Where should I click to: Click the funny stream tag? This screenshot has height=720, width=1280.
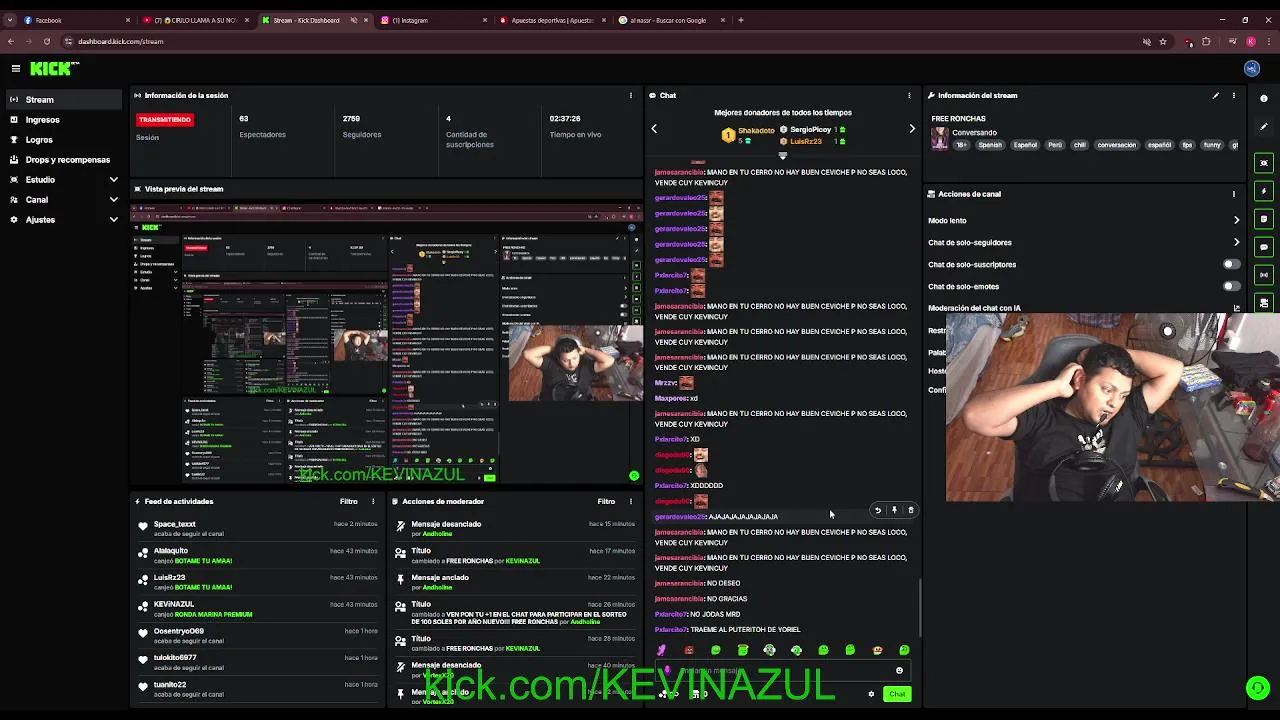tap(1212, 145)
